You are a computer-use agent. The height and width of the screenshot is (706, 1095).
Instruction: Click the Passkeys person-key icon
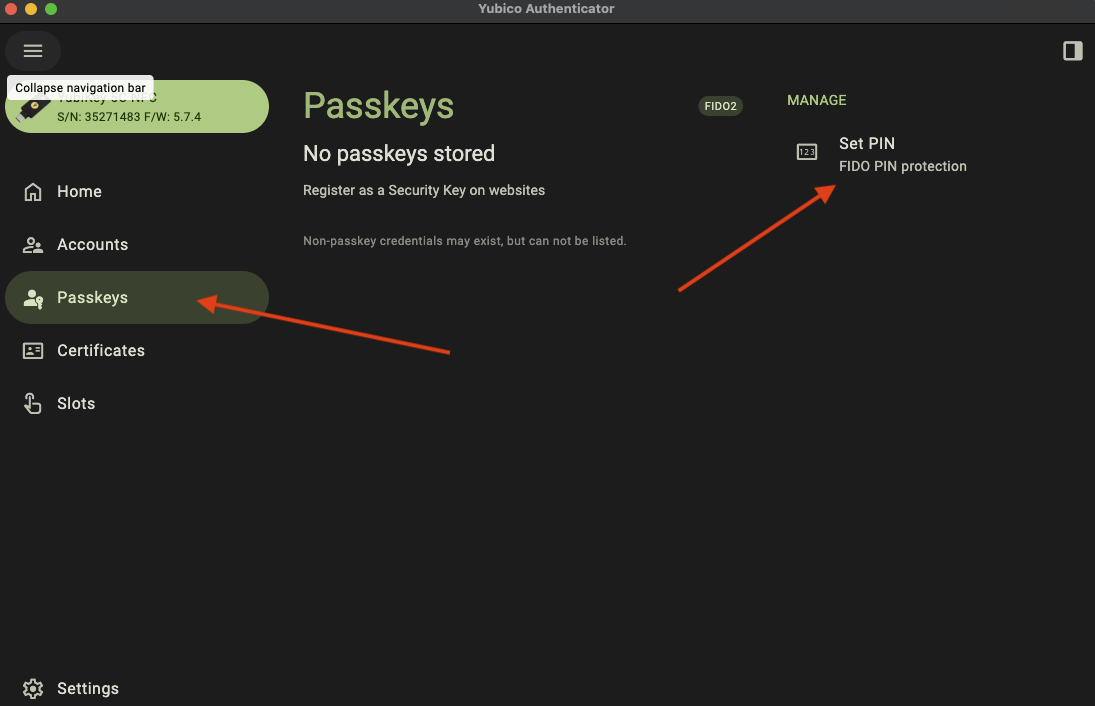point(33,298)
